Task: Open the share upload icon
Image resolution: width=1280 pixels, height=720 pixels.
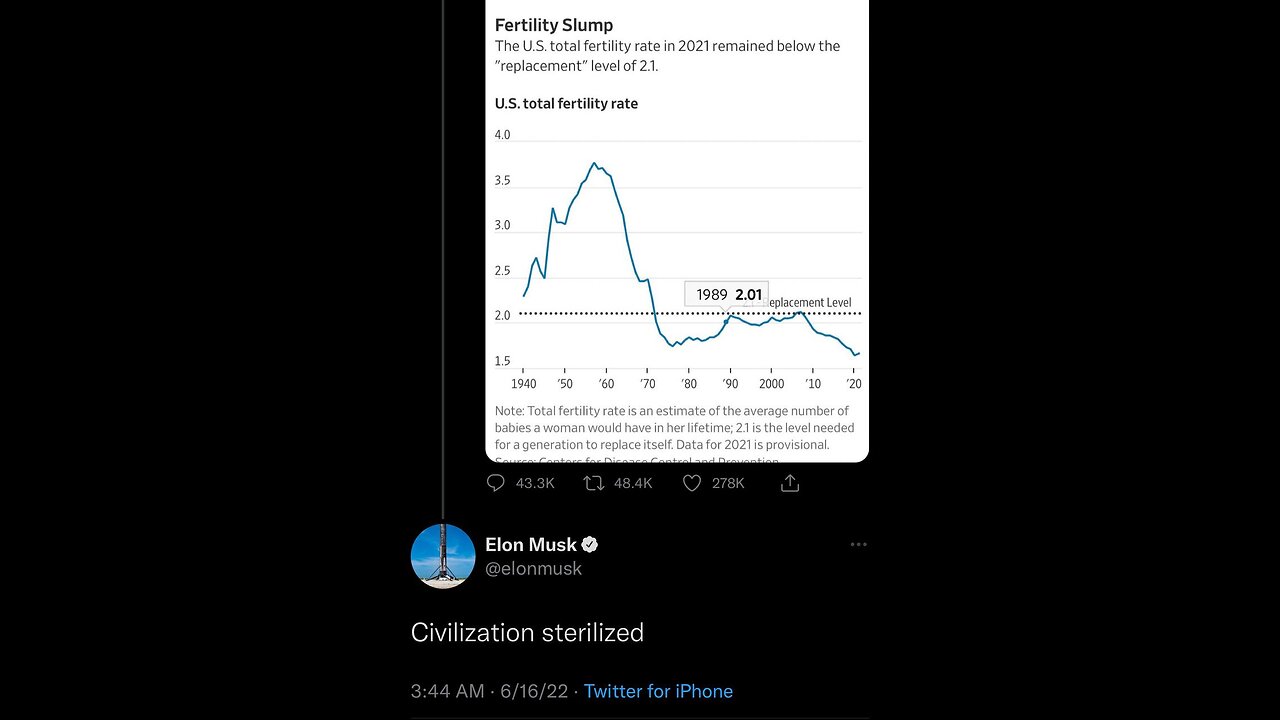Action: click(x=790, y=483)
